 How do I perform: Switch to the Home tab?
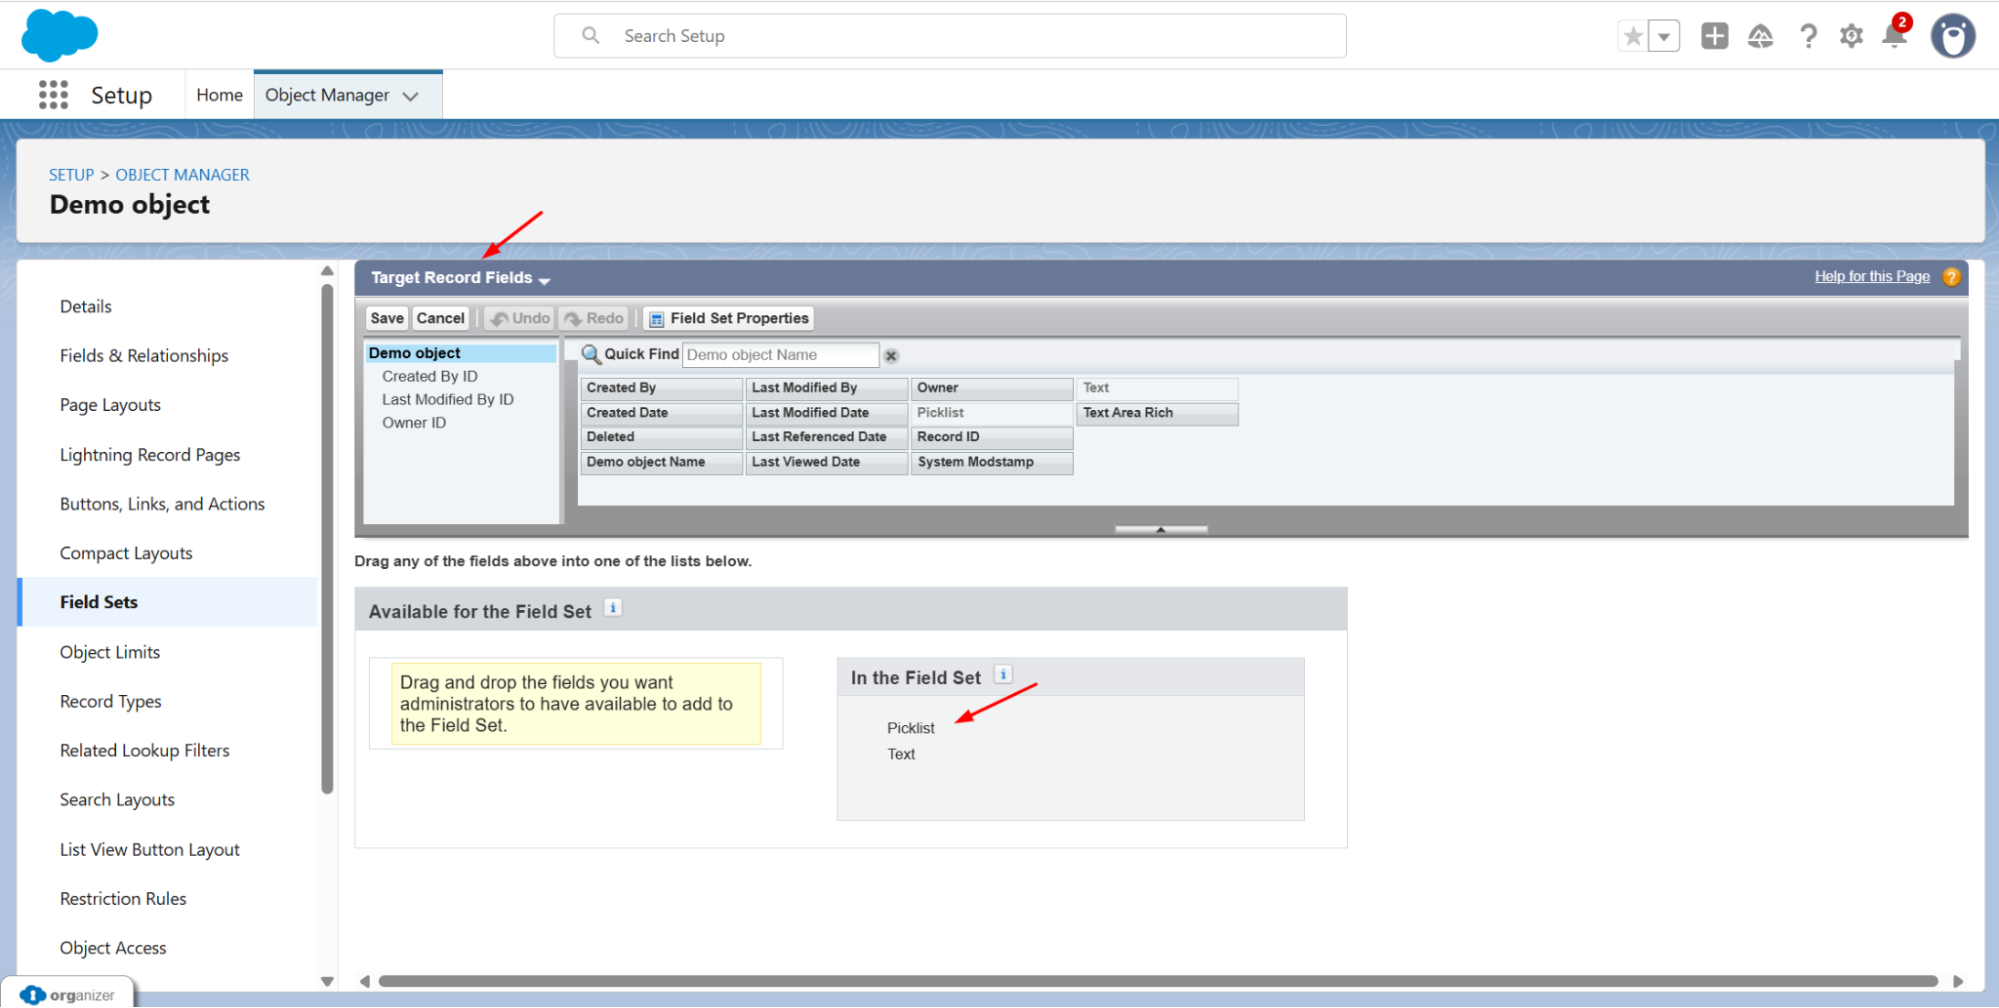[219, 95]
